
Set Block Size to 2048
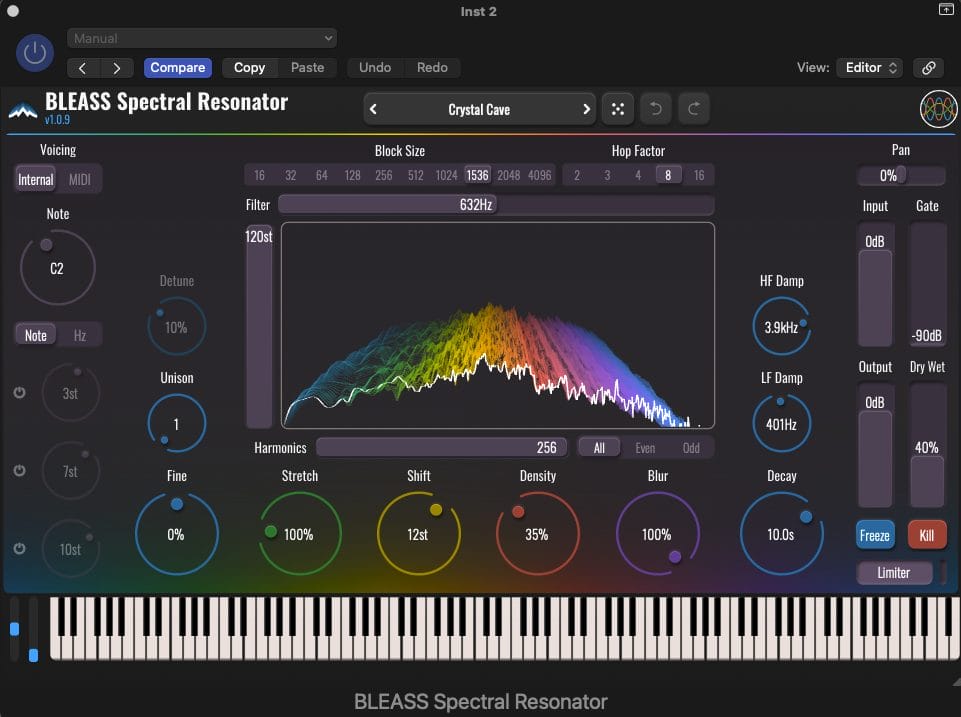point(509,175)
